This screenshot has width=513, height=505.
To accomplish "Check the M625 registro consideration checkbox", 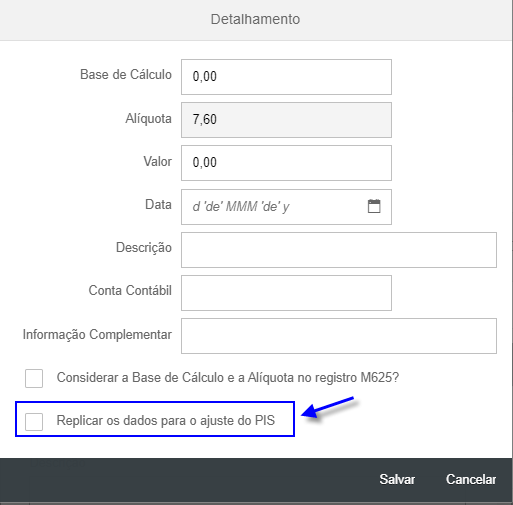I will click(34, 378).
